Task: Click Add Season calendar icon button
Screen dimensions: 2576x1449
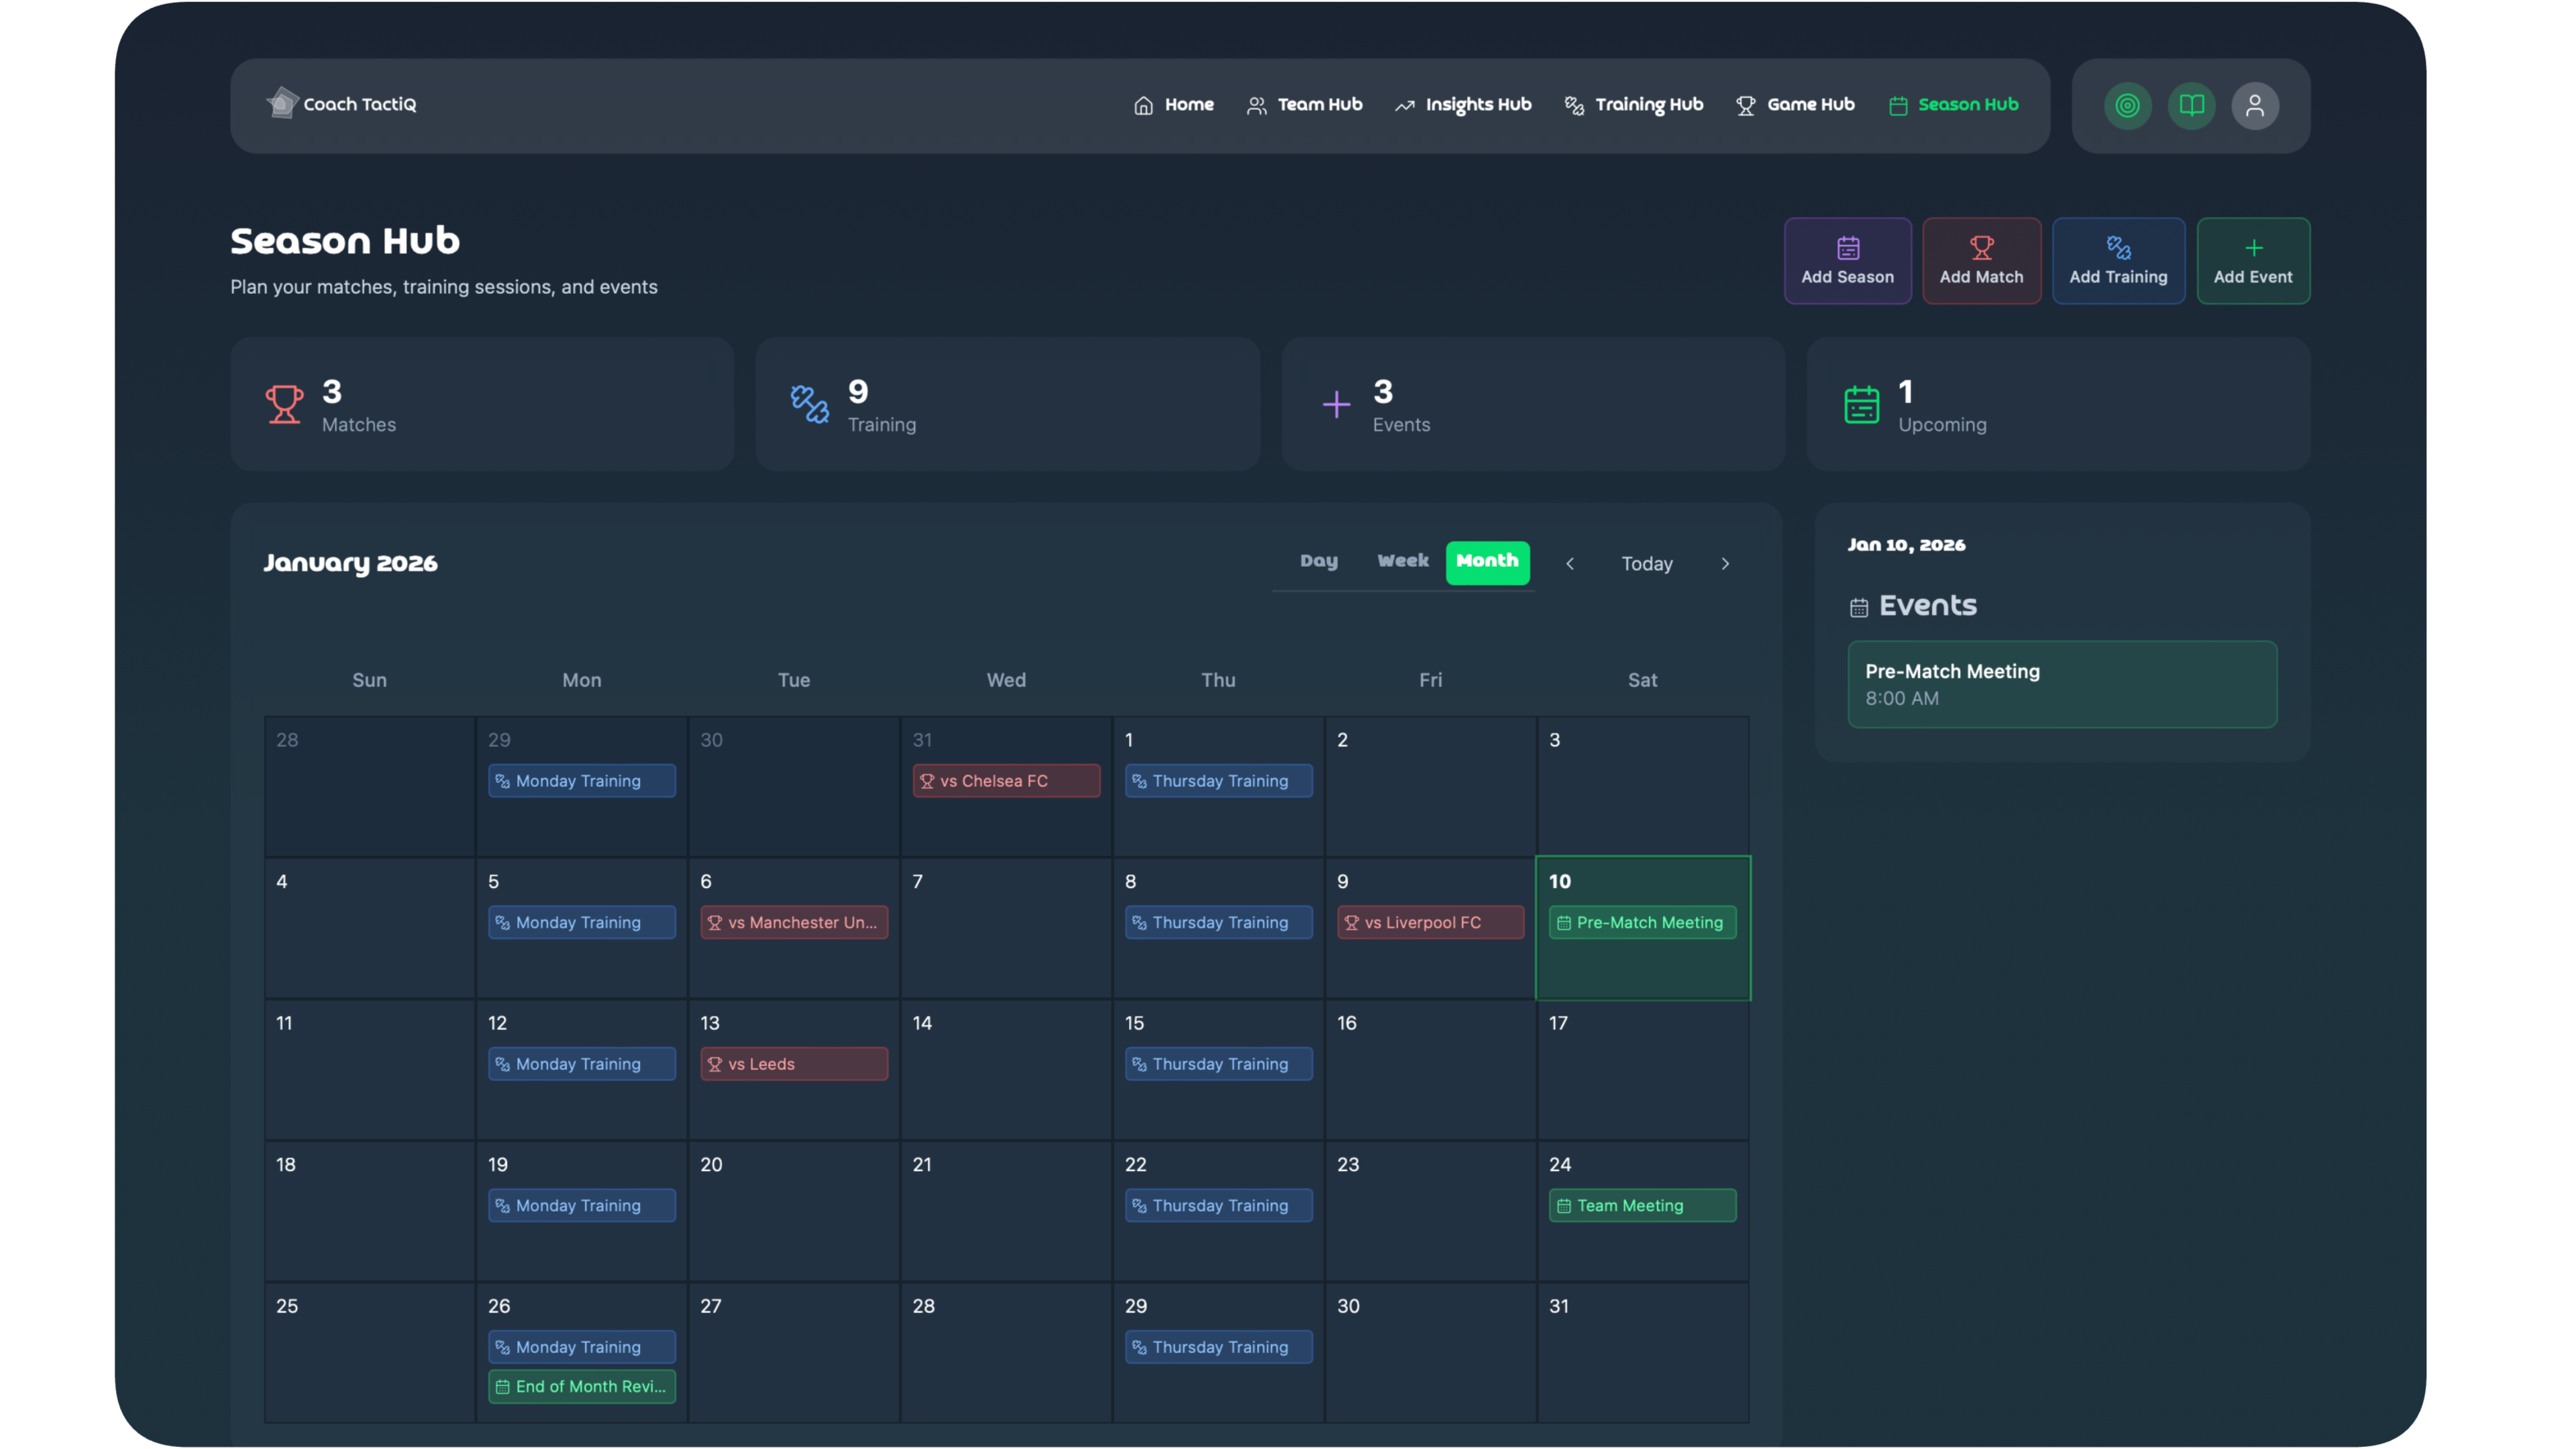Action: tap(1847, 260)
